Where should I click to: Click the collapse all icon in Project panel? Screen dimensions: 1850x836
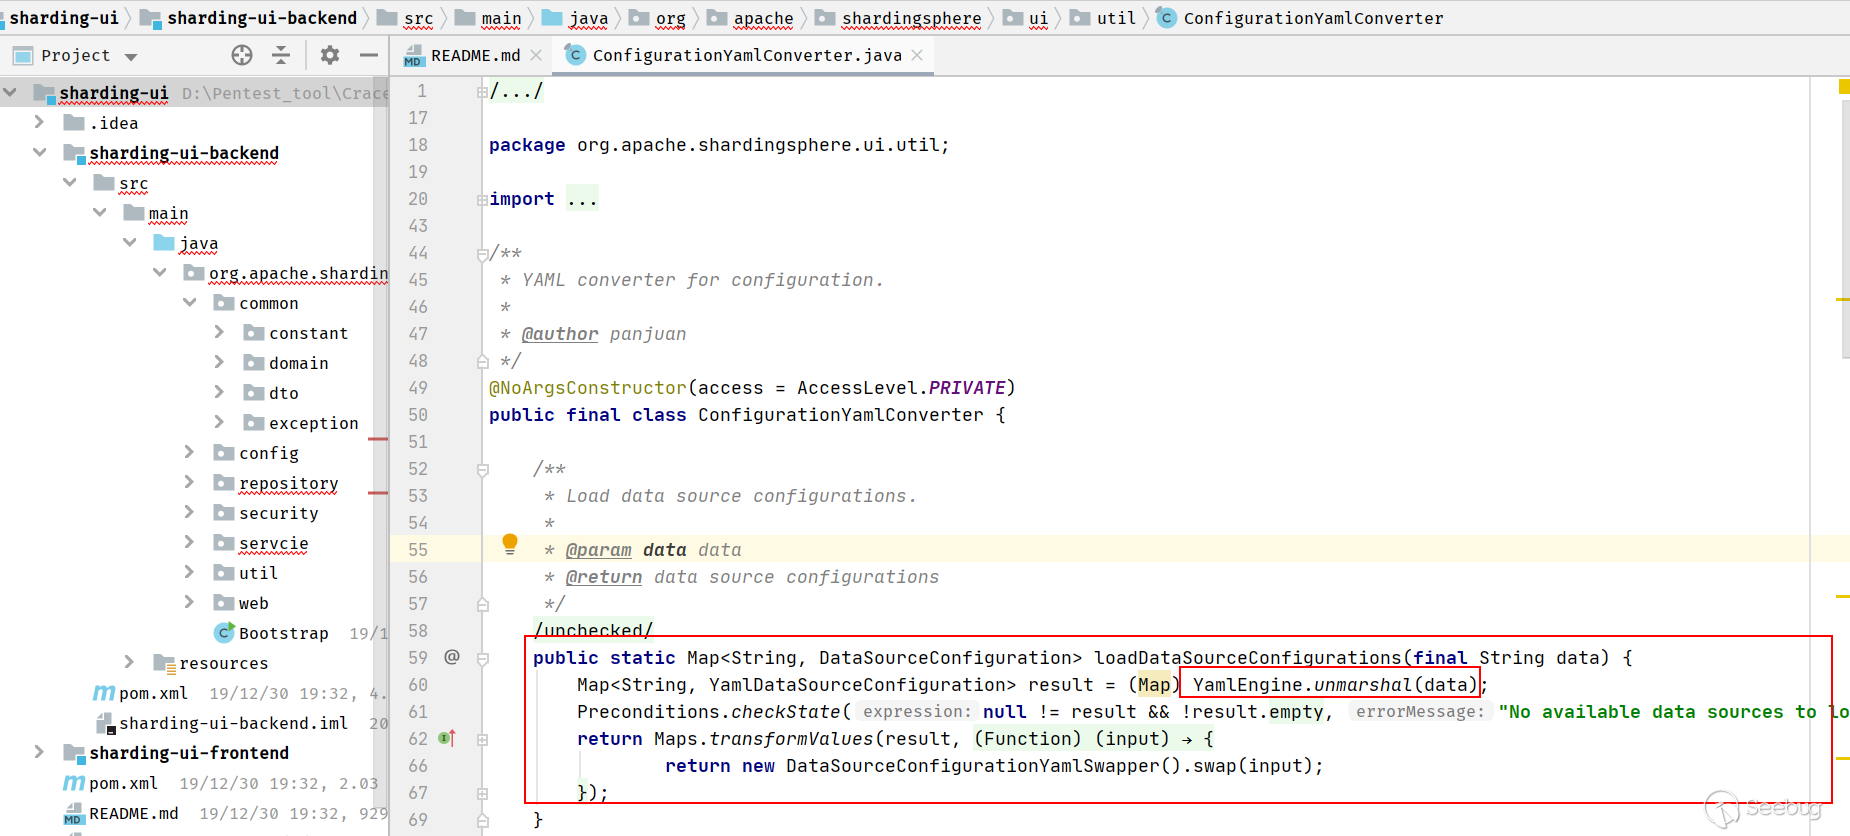tap(281, 55)
